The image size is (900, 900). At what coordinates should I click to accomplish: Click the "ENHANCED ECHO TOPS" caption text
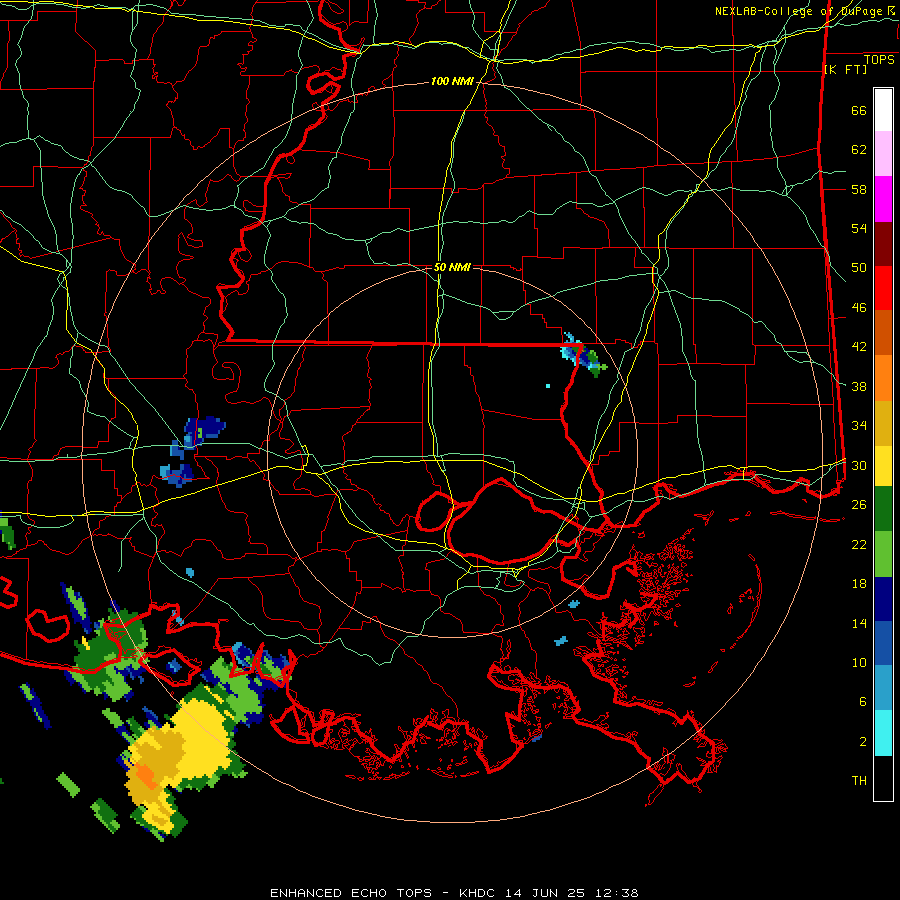[350, 893]
